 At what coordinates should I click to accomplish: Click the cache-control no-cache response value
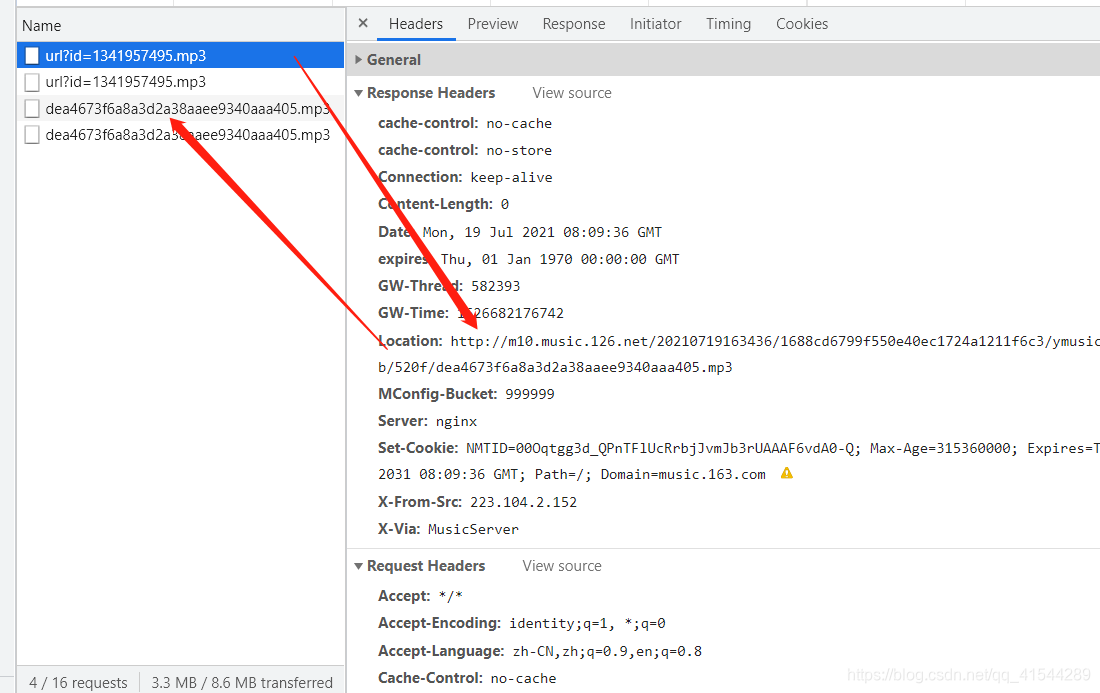(x=519, y=123)
